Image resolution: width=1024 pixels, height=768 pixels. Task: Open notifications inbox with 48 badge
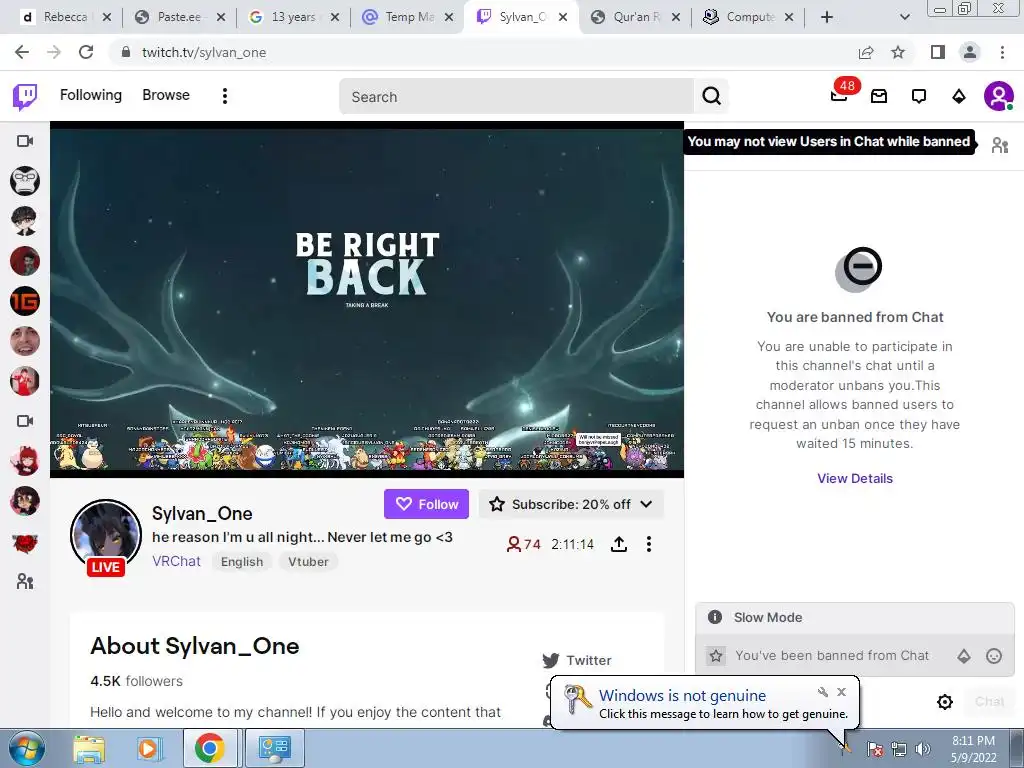click(x=840, y=96)
